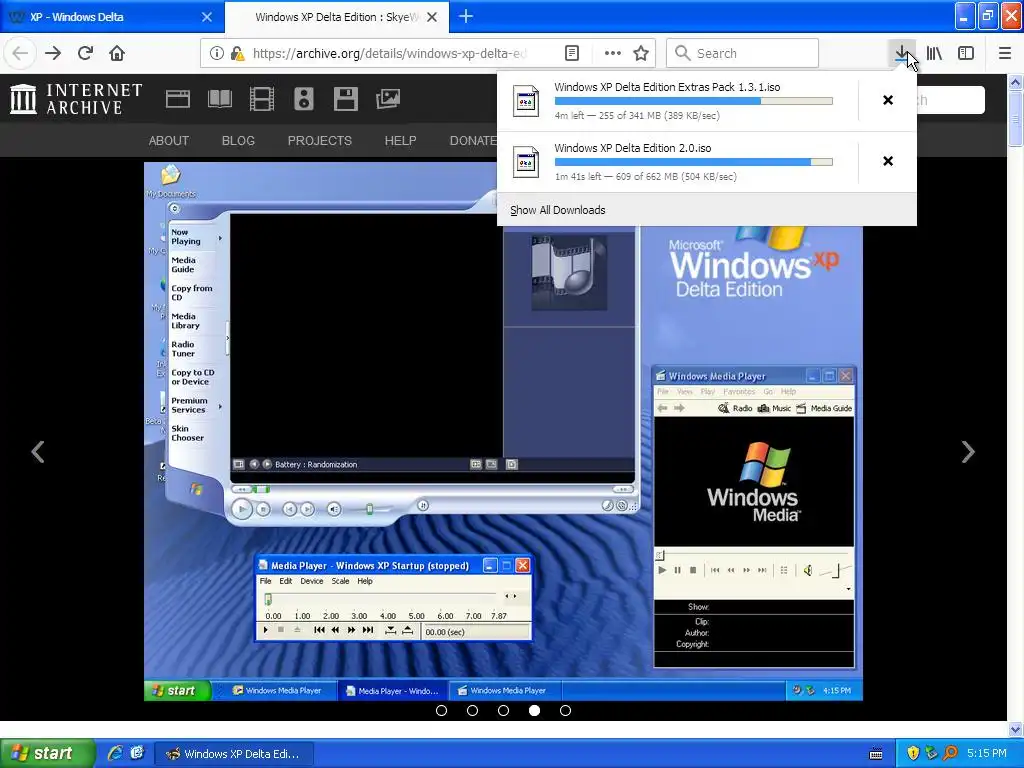Click the browser Search field

click(743, 53)
